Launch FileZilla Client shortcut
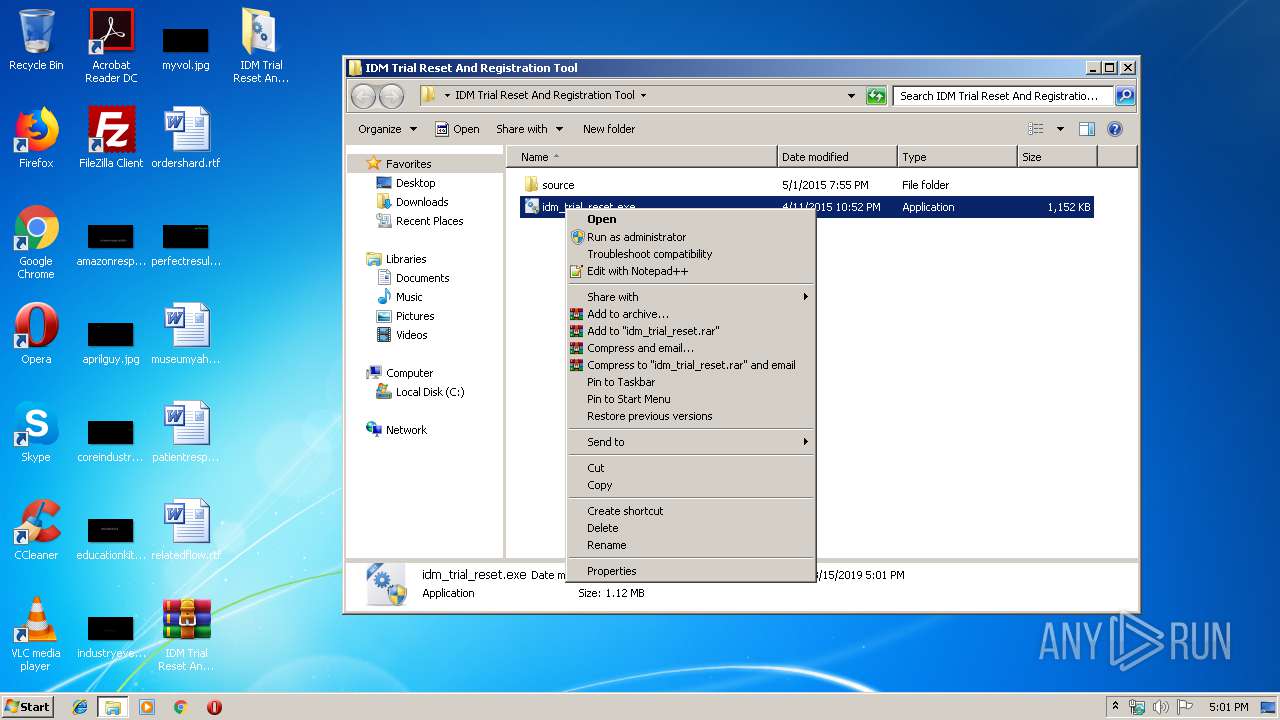1280x720 pixels. (x=111, y=137)
